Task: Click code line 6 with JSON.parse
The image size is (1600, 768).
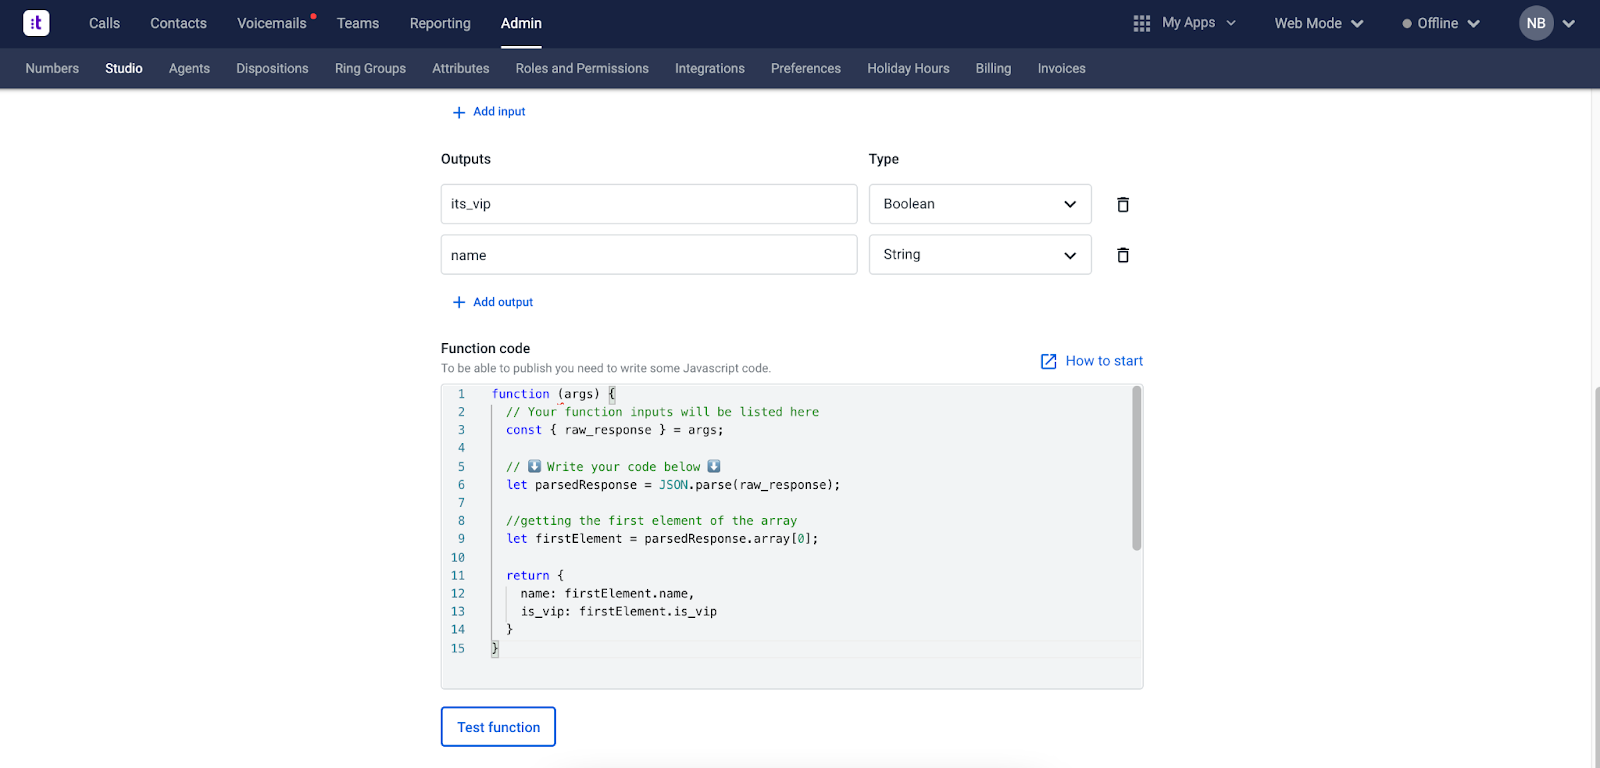Action: [673, 485]
